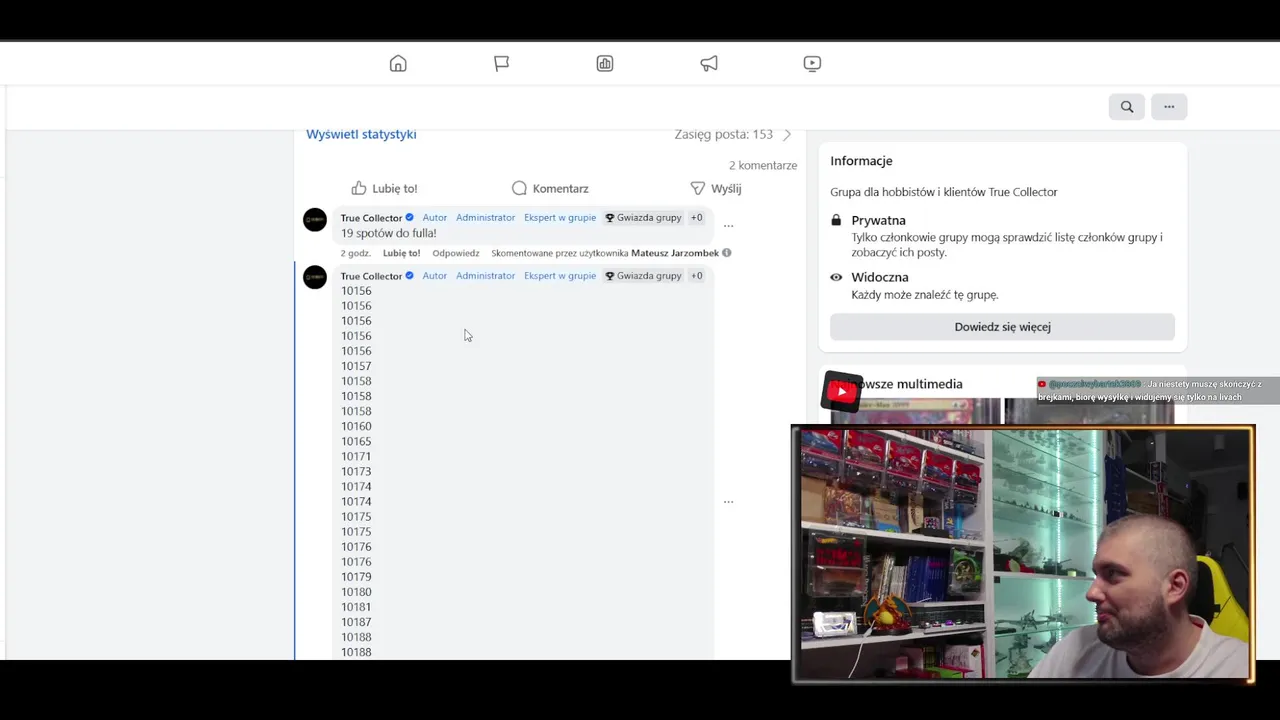Image resolution: width=1280 pixels, height=720 pixels.
Task: Click the Wyślij share button
Action: pyautogui.click(x=716, y=188)
